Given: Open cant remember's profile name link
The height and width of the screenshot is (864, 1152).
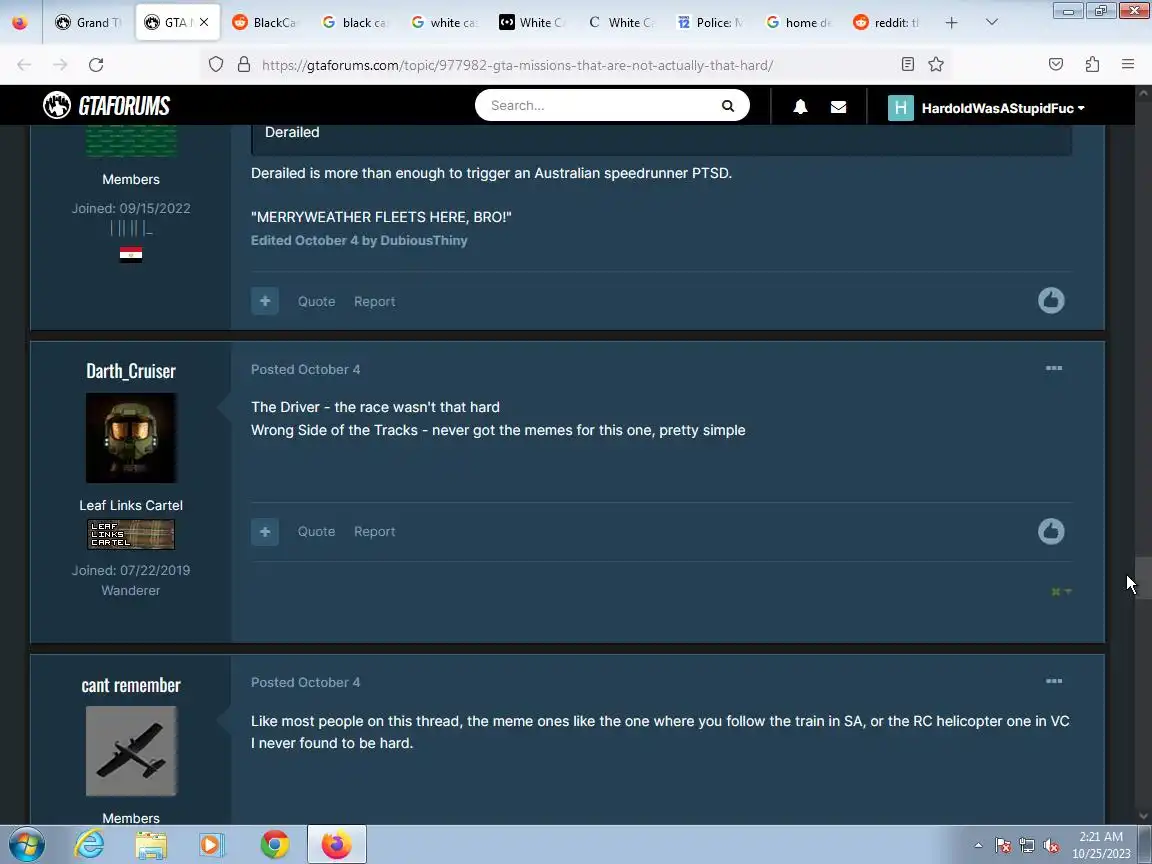Looking at the screenshot, I should pyautogui.click(x=131, y=685).
